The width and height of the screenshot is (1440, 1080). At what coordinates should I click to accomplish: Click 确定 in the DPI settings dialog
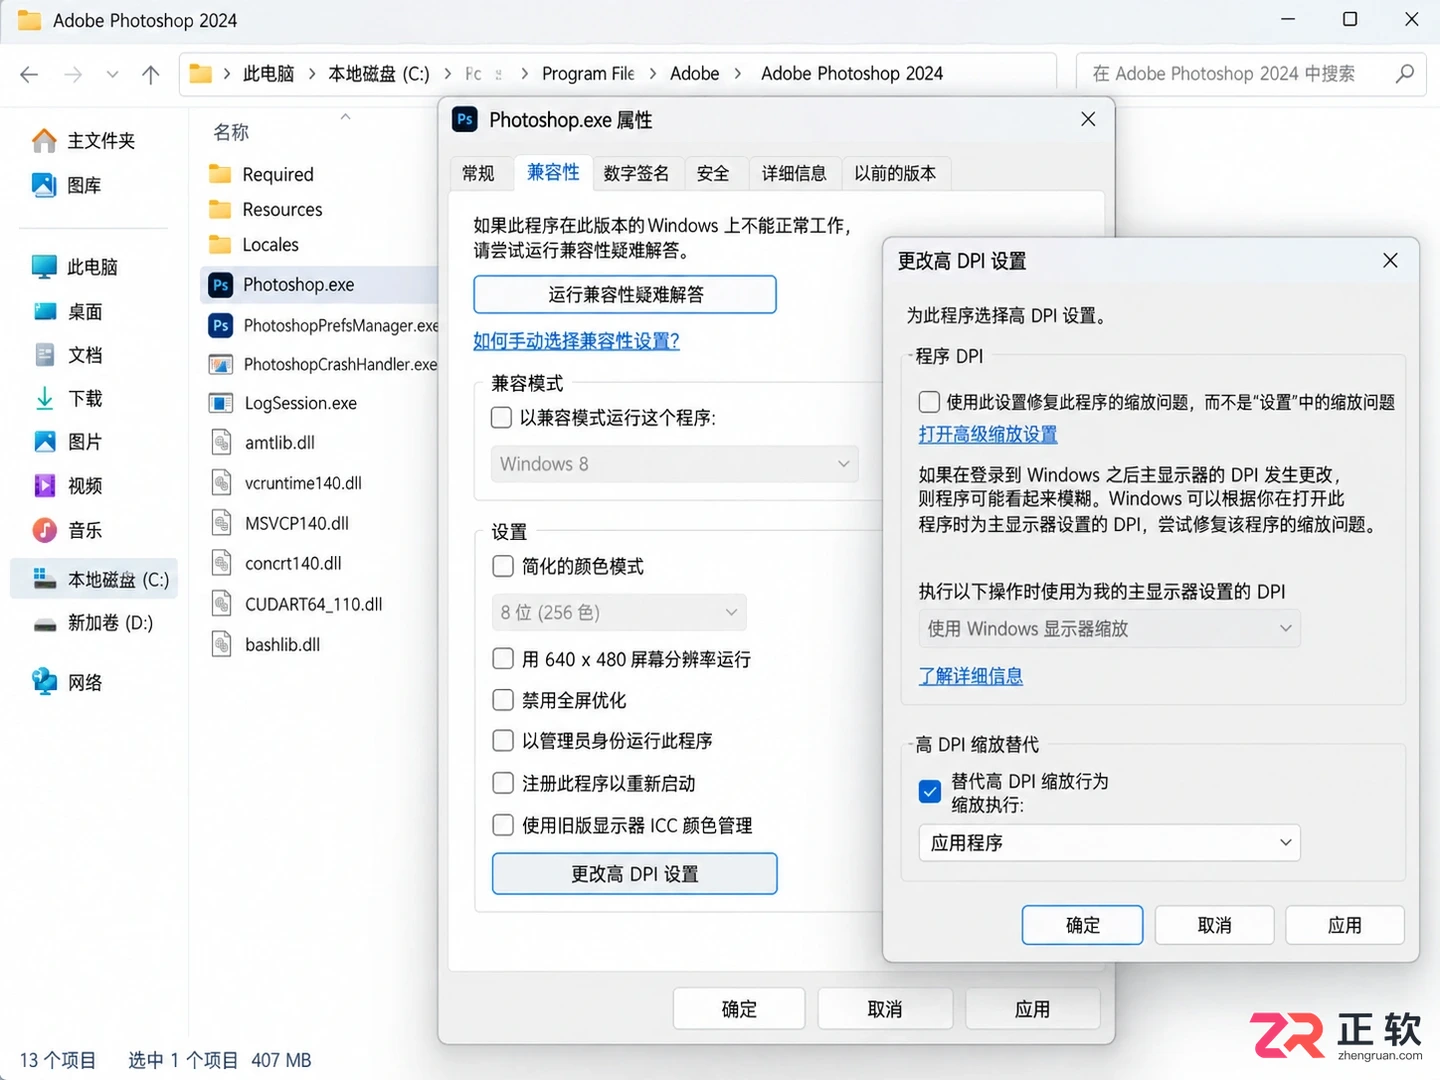(1083, 925)
